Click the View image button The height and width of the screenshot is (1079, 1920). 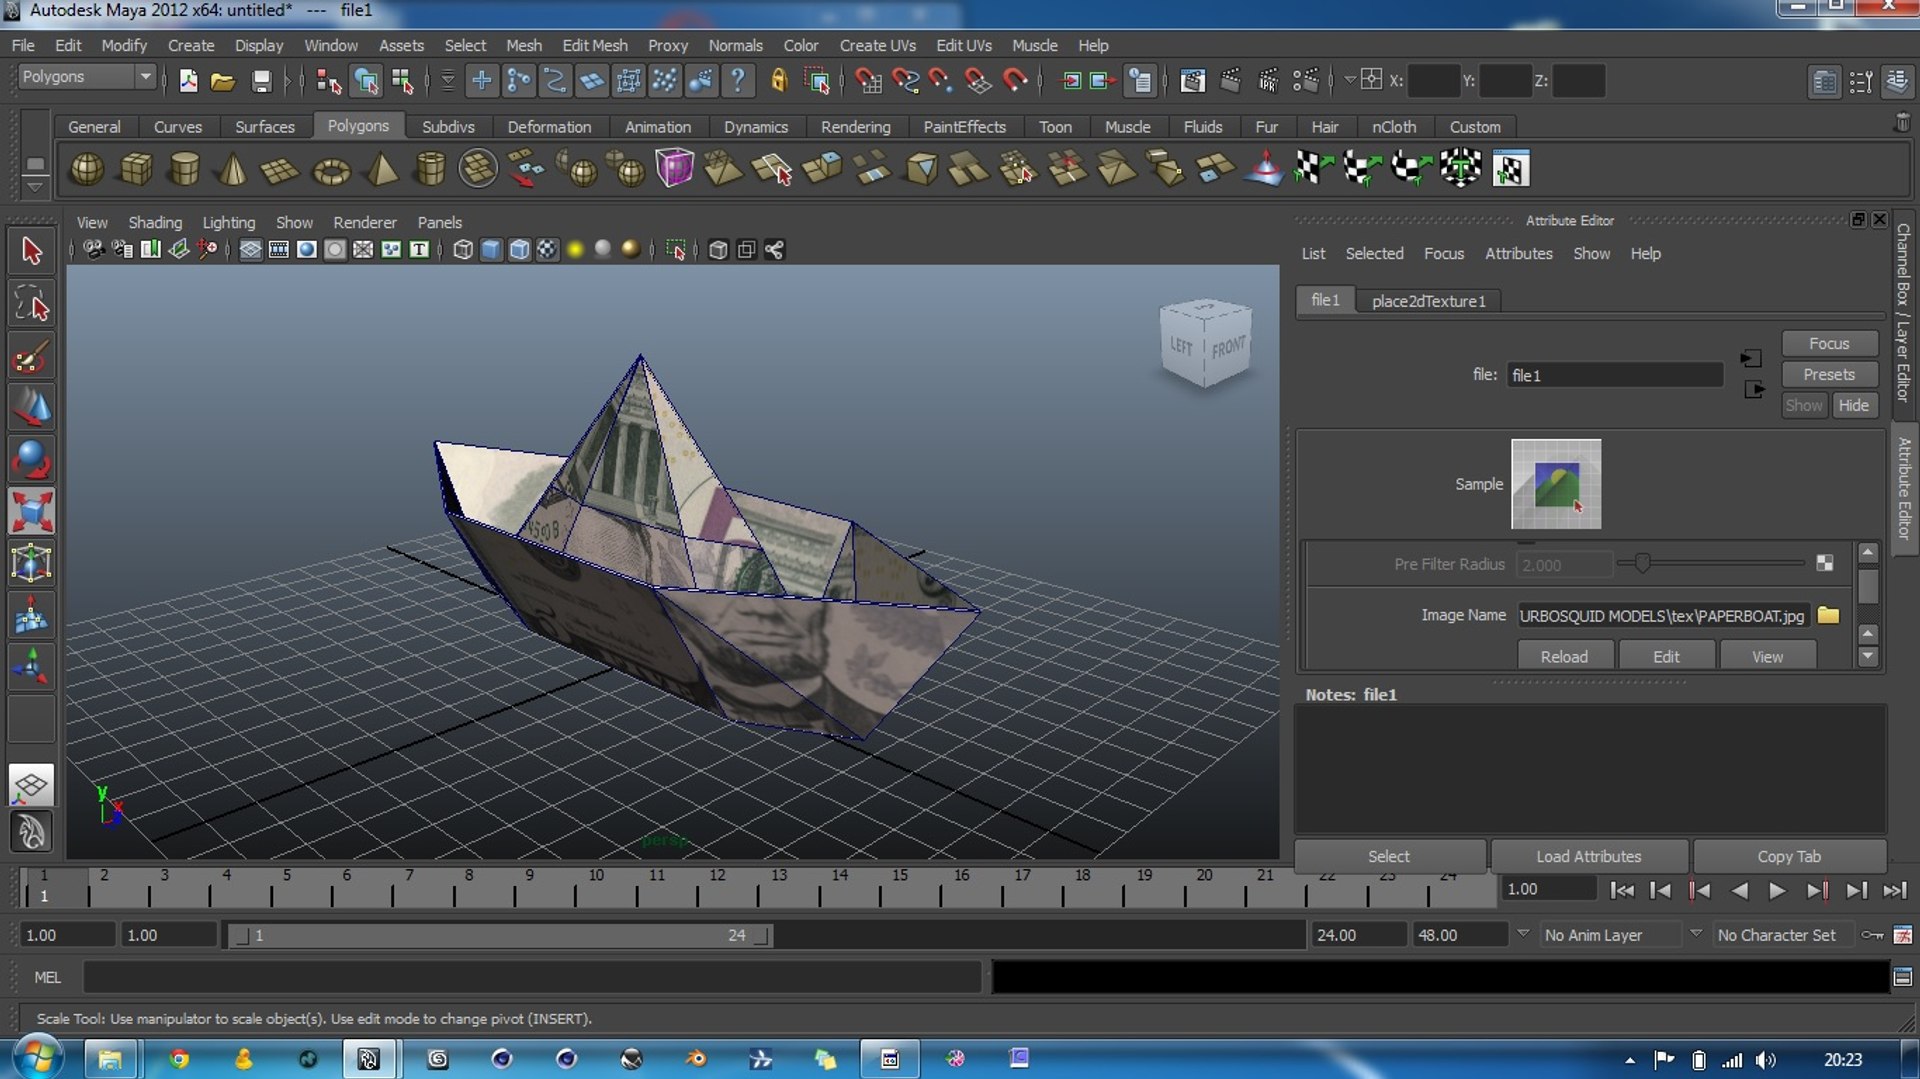1767,656
